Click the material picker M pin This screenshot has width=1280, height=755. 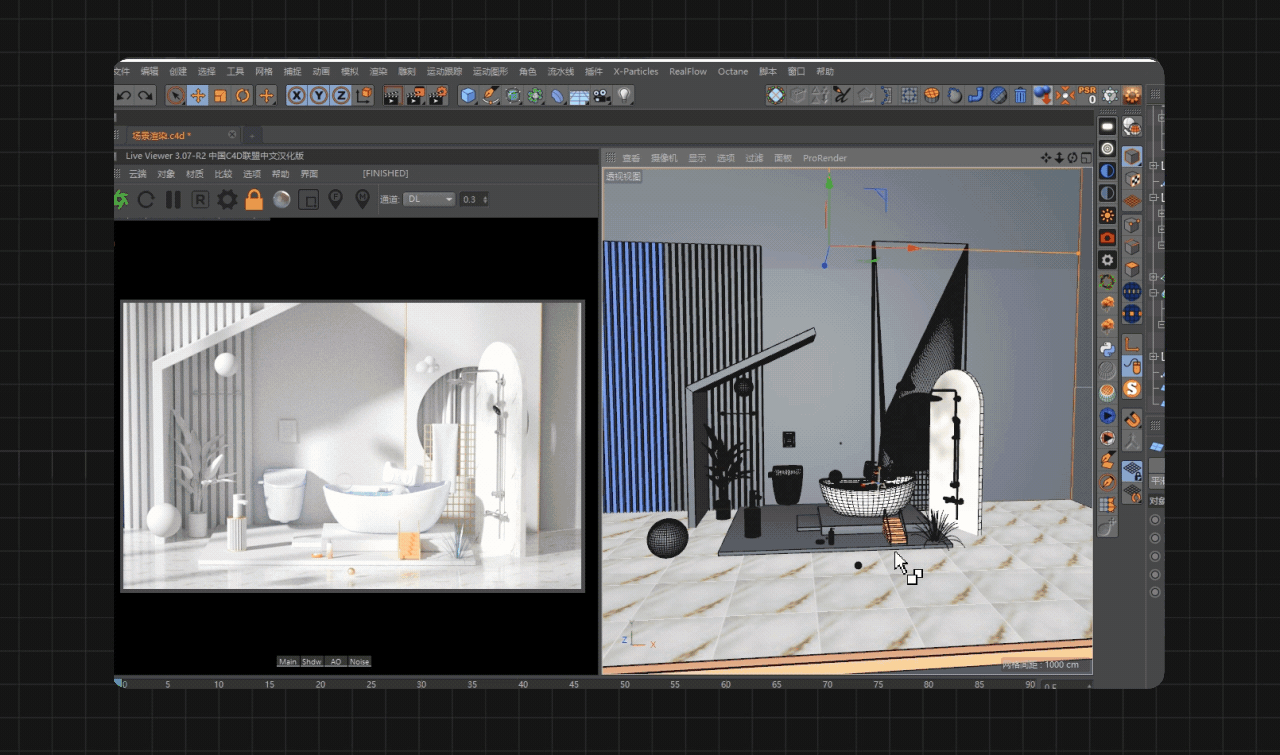(363, 200)
